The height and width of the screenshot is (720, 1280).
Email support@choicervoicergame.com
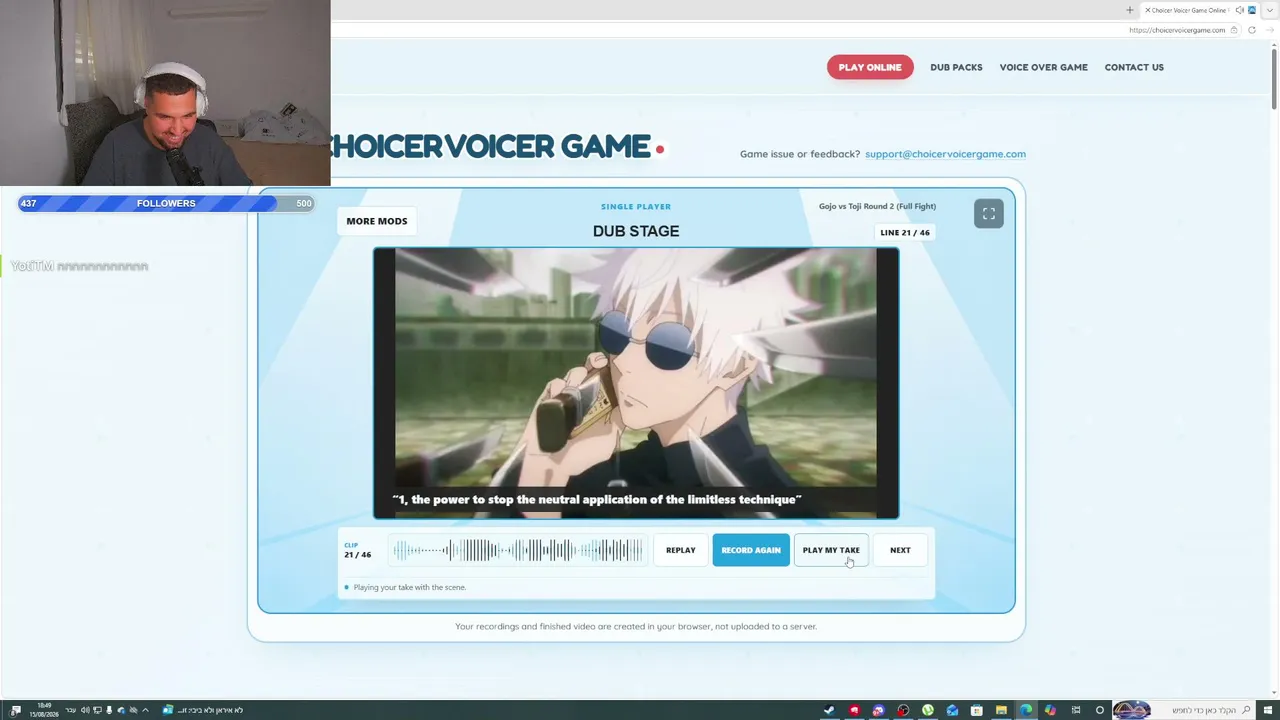coord(945,154)
